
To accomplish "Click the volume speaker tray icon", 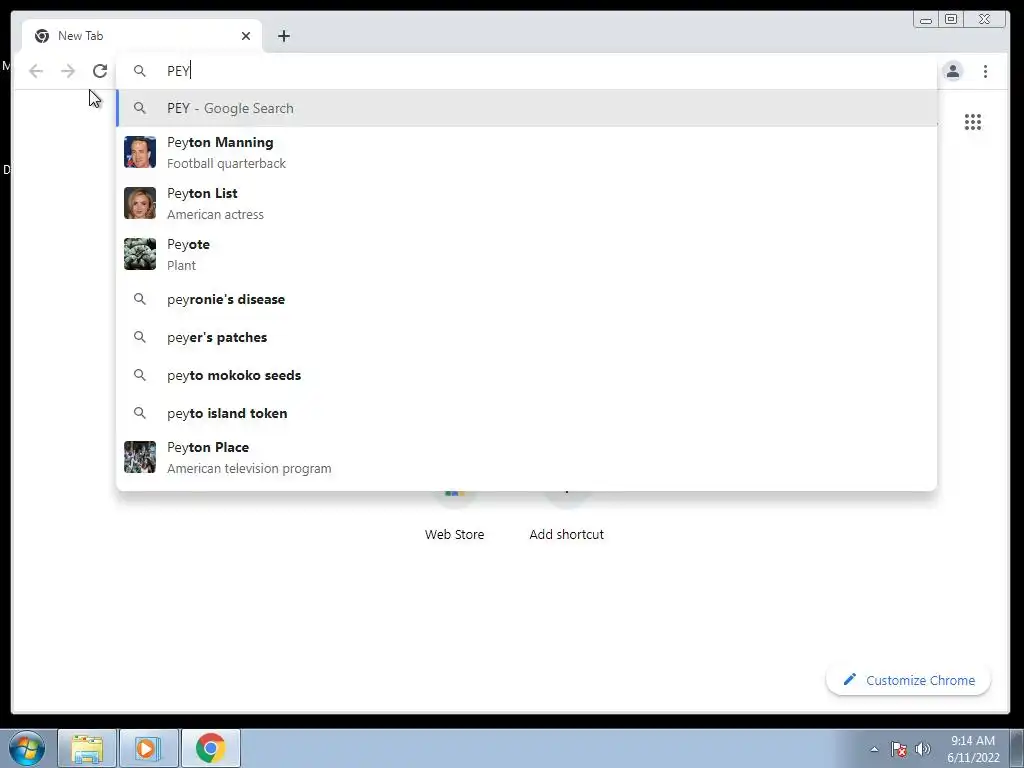I will [x=923, y=749].
